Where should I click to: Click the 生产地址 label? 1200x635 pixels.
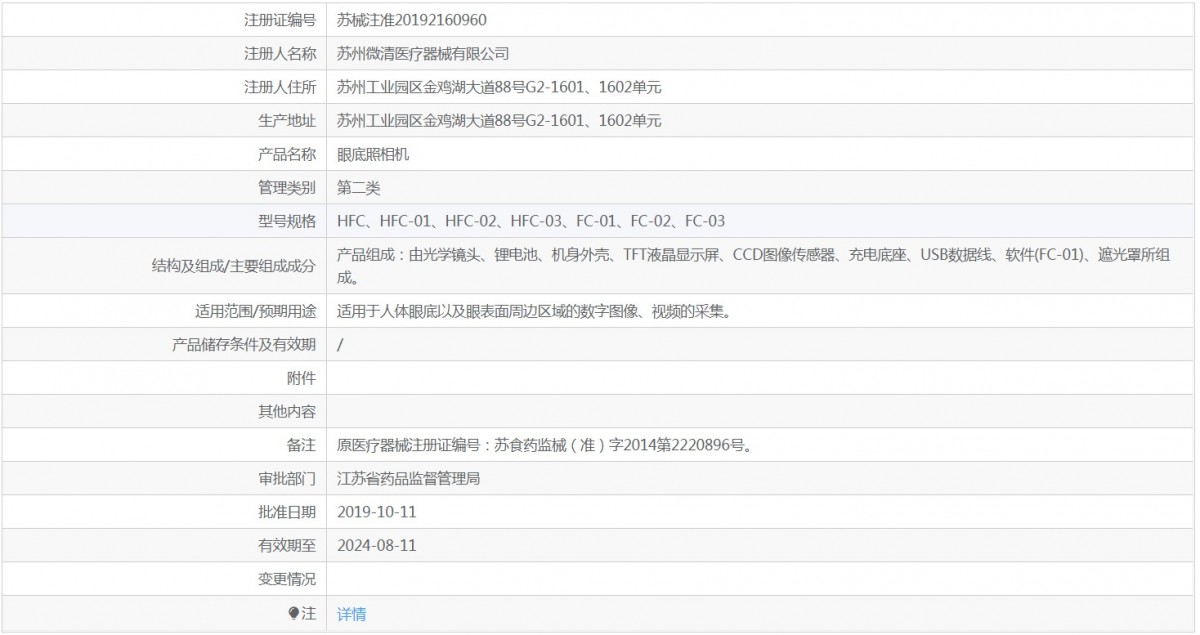(x=287, y=121)
